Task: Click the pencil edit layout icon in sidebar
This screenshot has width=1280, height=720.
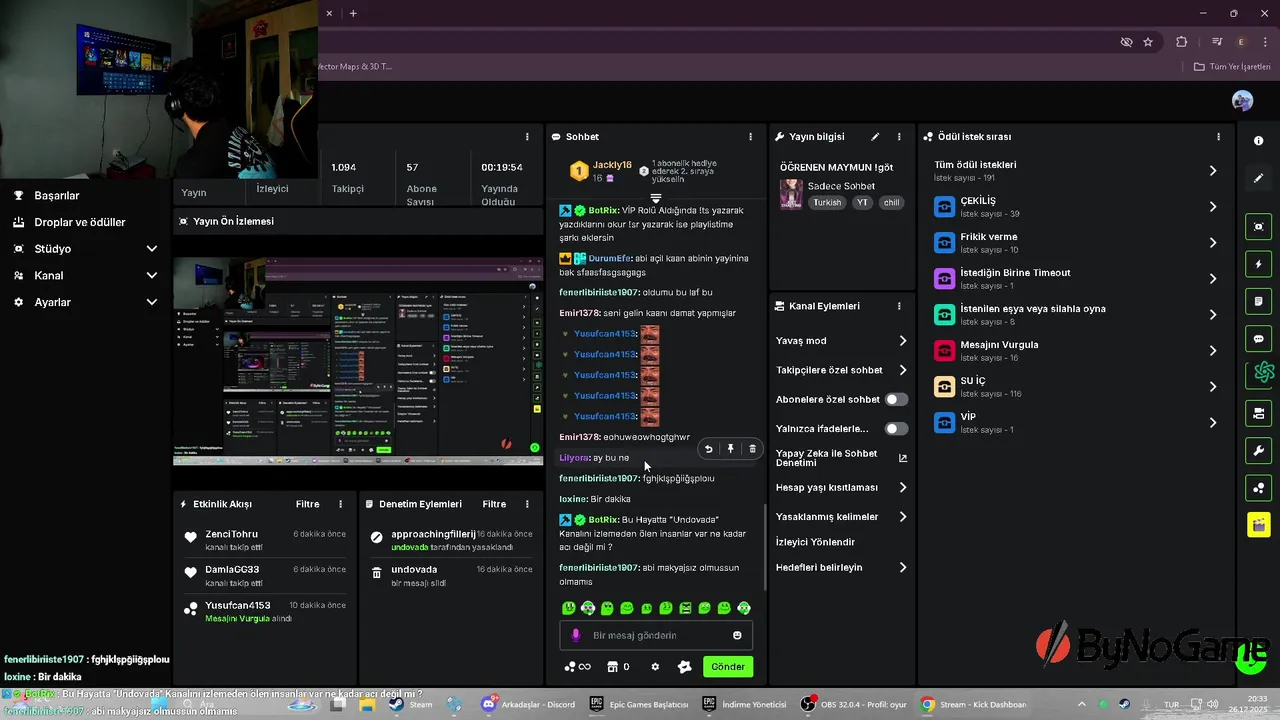Action: pos(1258,178)
